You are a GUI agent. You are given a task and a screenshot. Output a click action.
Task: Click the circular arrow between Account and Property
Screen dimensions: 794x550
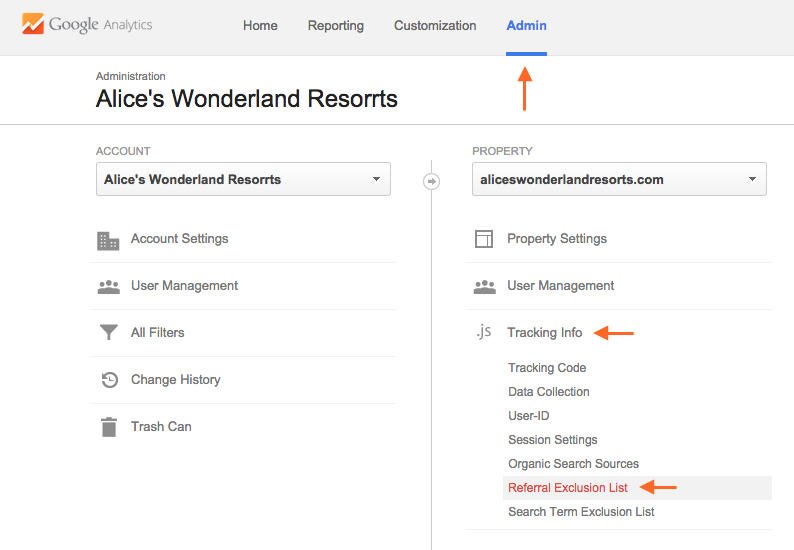[x=431, y=181]
